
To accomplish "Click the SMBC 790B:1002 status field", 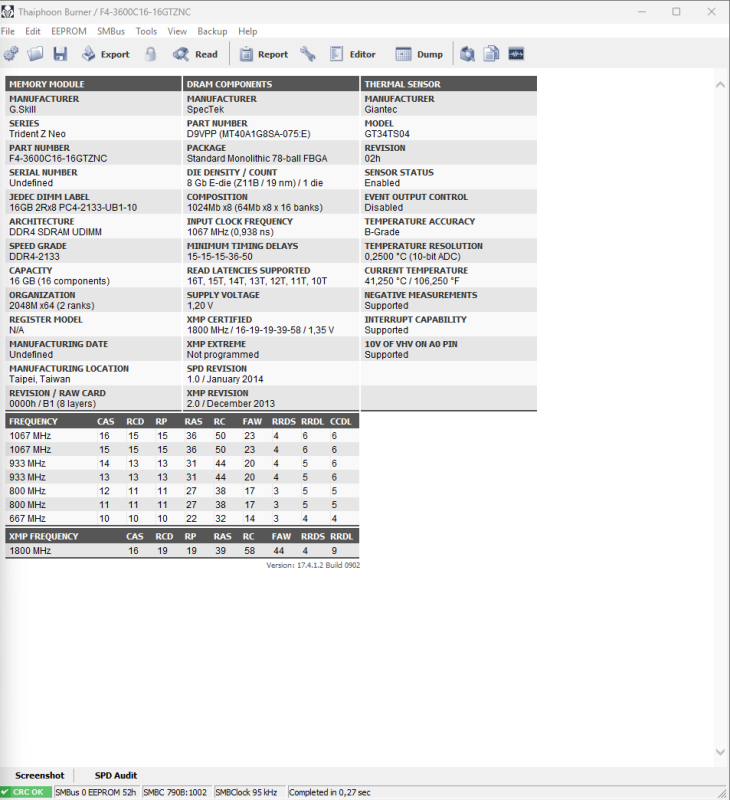I will tap(175, 792).
